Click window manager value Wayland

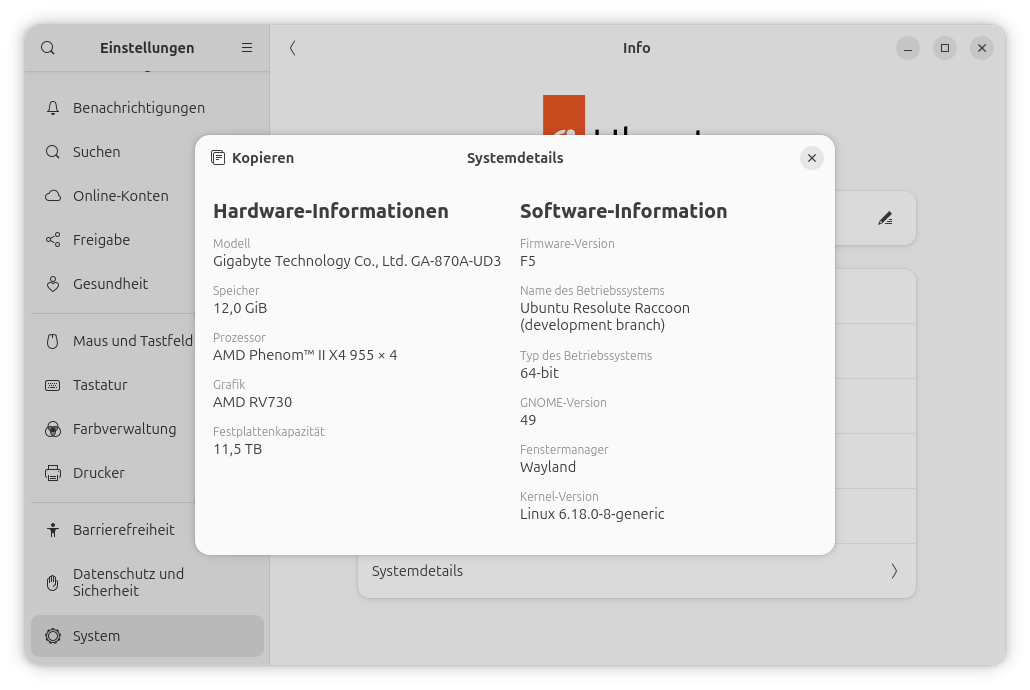click(548, 467)
